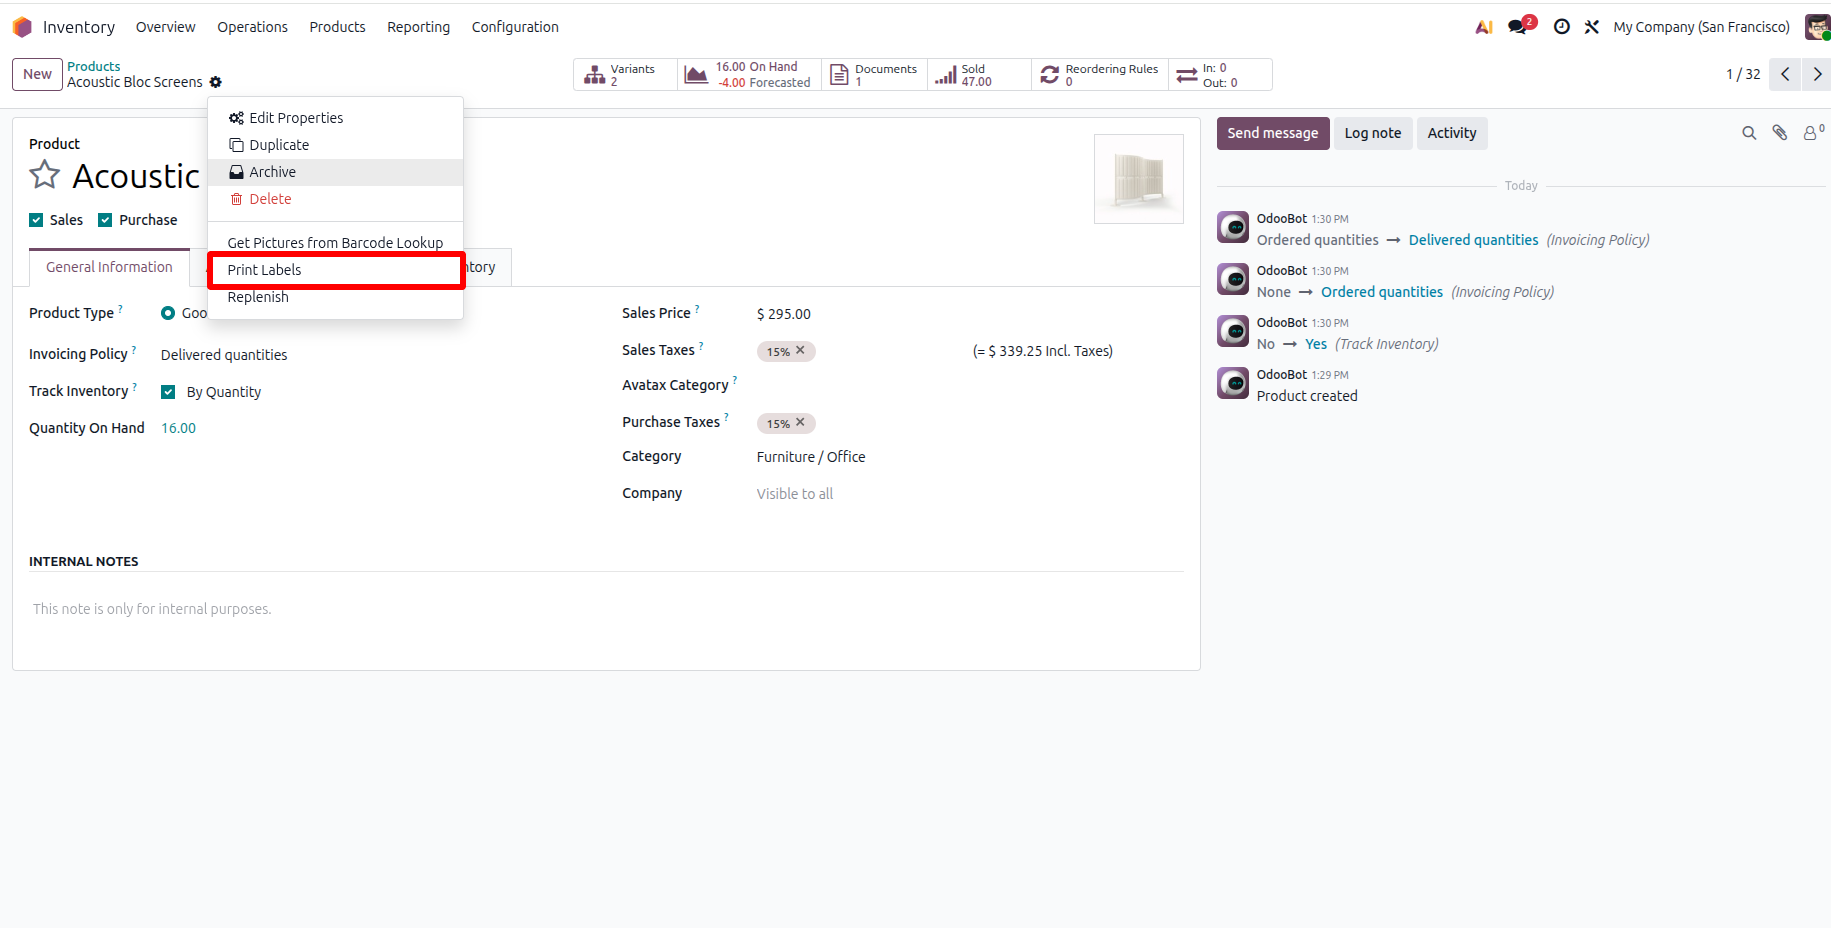Open the Configuration menu
Screen dimensions: 1831x928
click(515, 27)
